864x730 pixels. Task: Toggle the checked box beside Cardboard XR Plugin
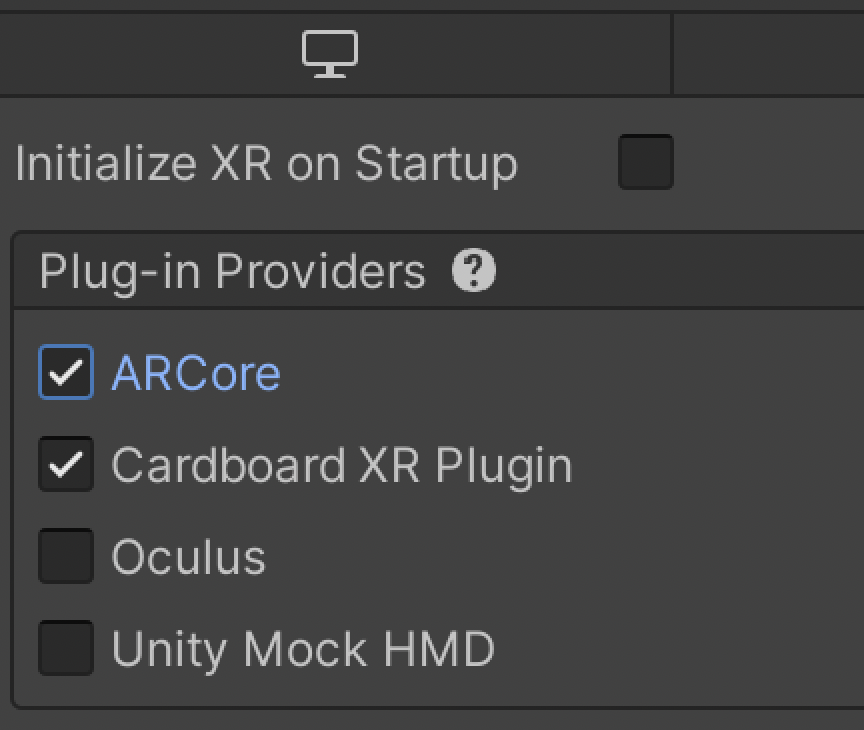point(66,465)
